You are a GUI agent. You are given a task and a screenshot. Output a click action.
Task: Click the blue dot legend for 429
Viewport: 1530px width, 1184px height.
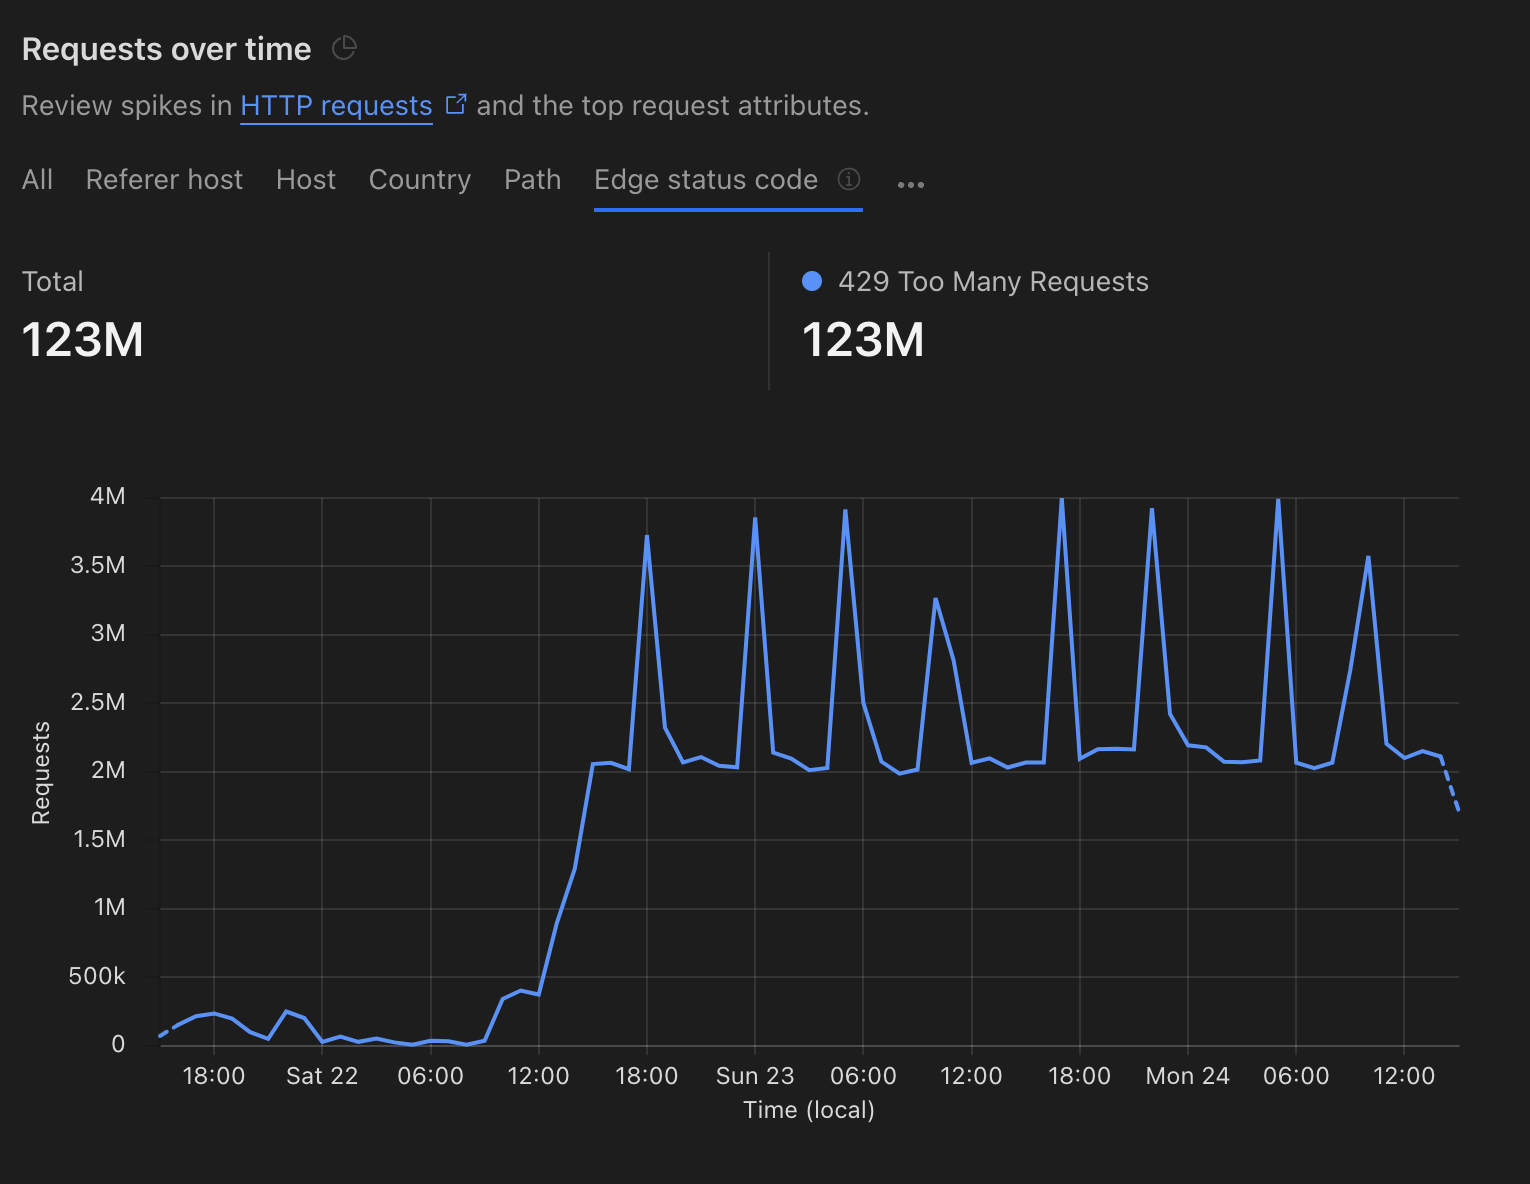[812, 282]
